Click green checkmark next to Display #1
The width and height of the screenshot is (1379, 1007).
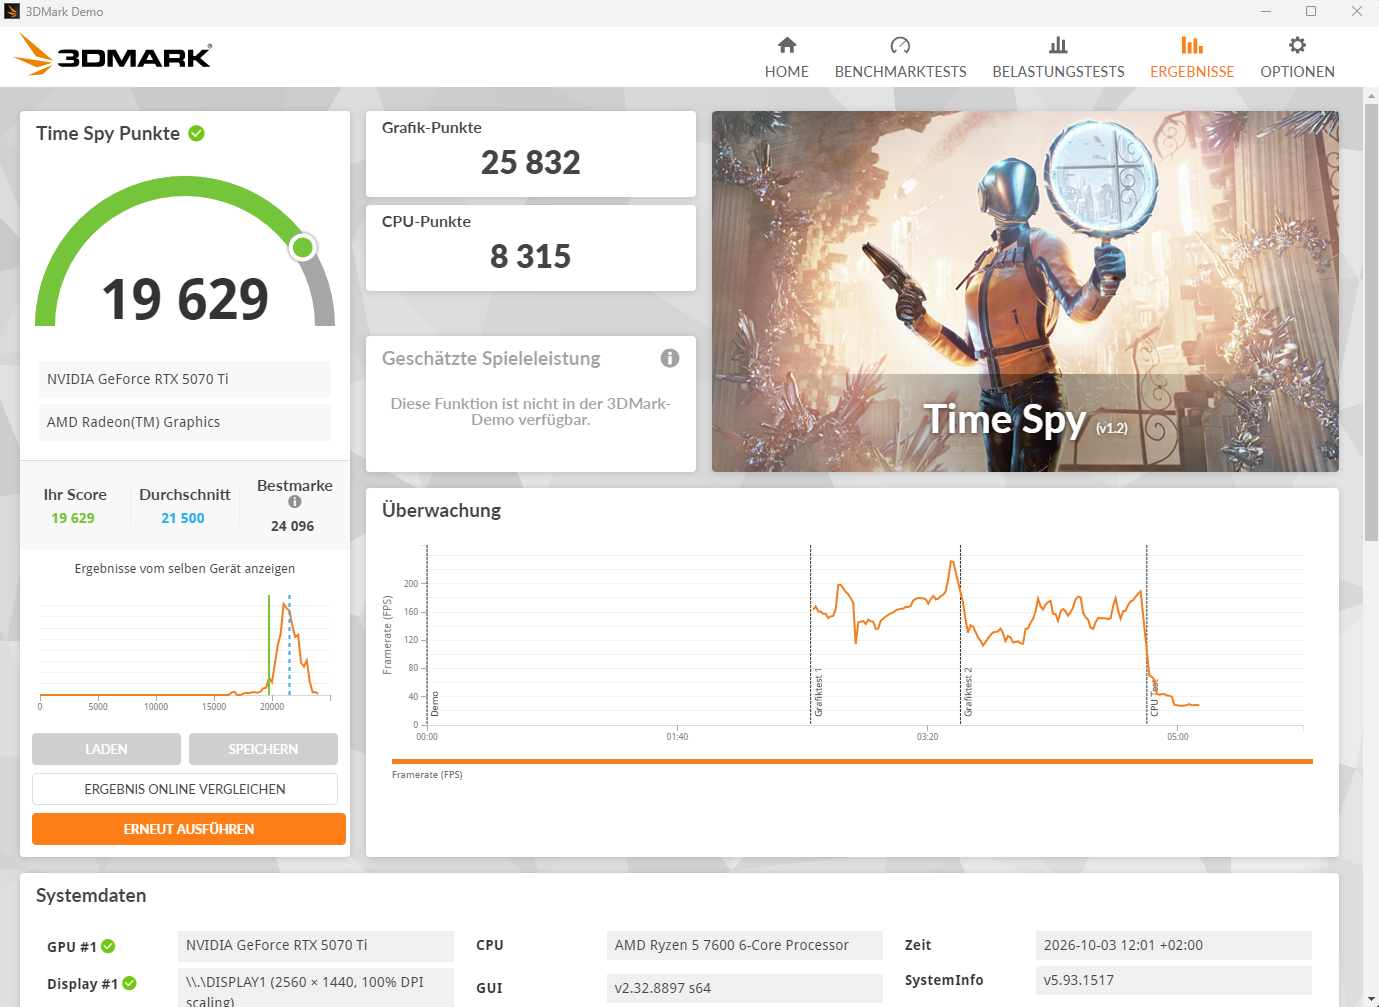click(x=130, y=983)
